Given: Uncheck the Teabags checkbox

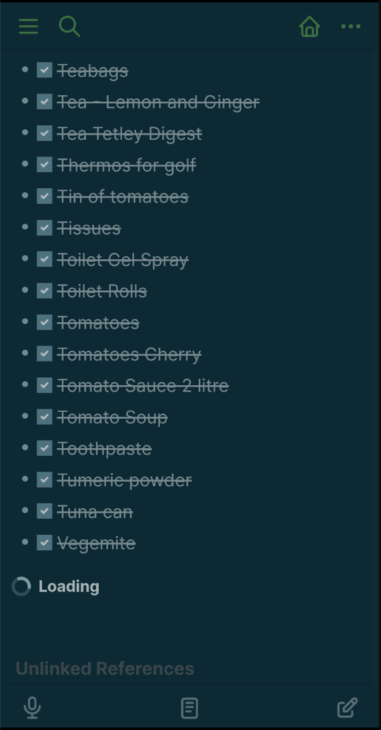Looking at the screenshot, I should 45,70.
